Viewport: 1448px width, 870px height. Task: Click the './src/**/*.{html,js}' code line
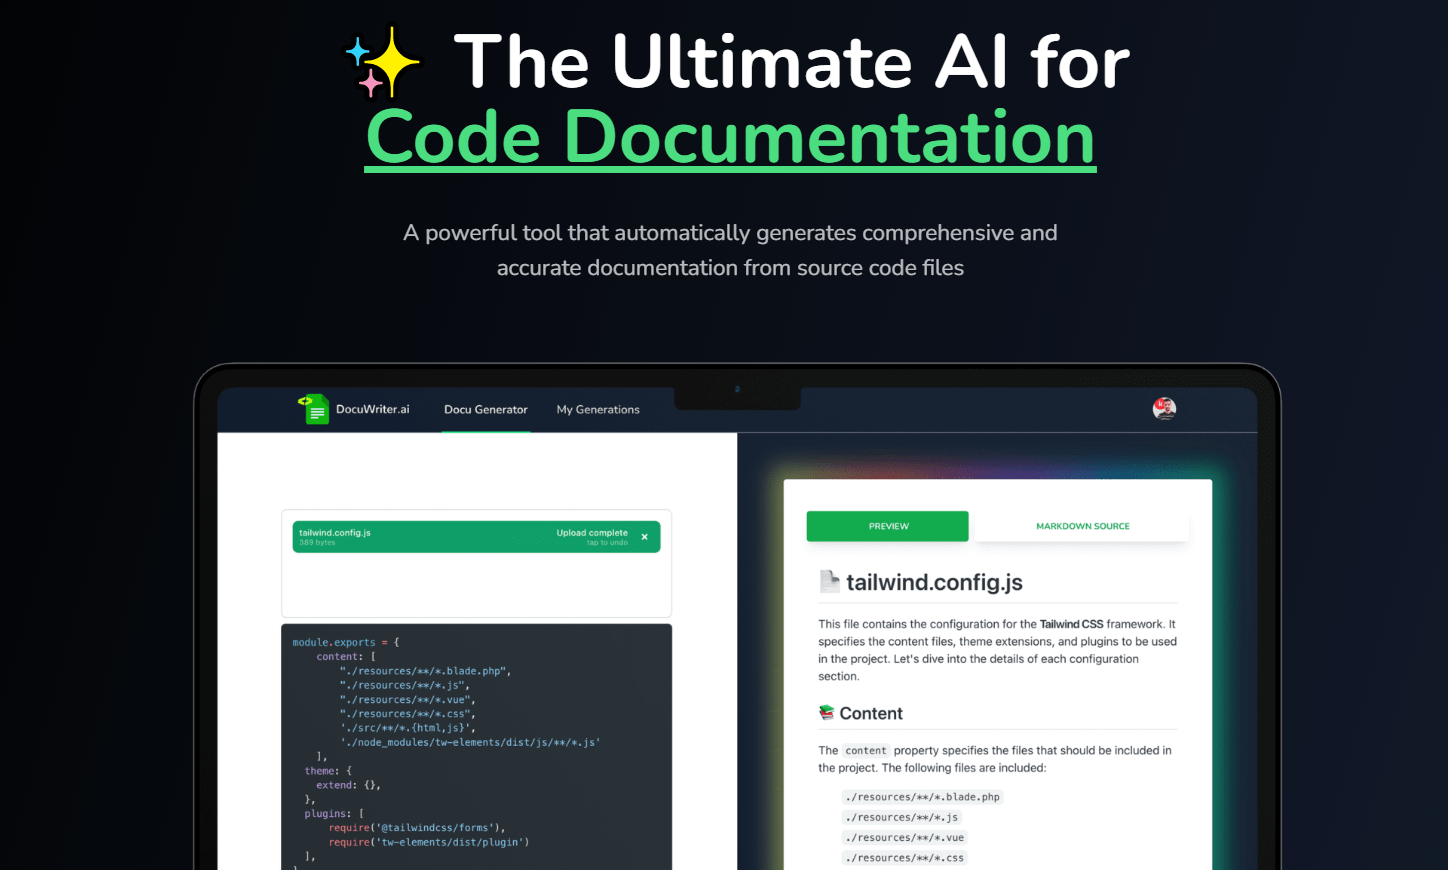(x=407, y=728)
